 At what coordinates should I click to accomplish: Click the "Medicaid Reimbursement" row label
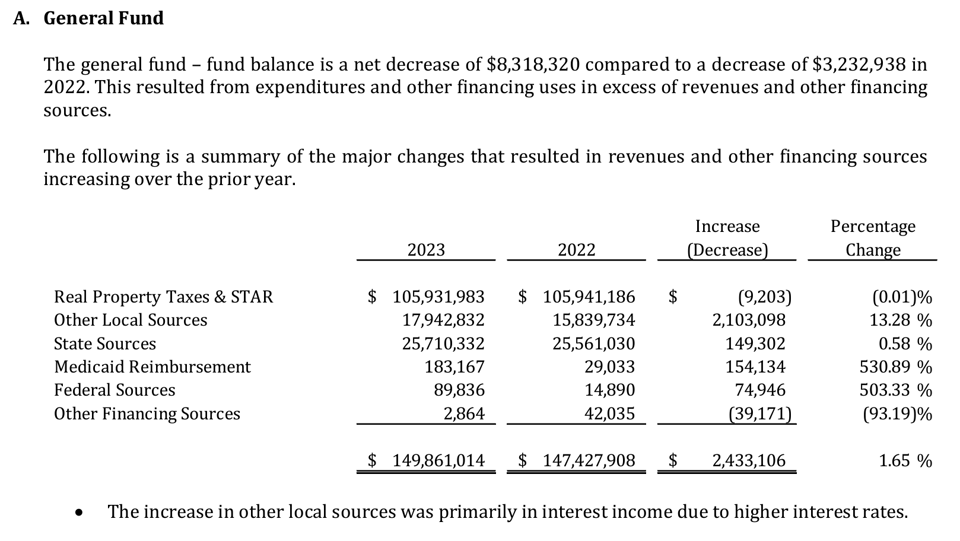pos(152,367)
